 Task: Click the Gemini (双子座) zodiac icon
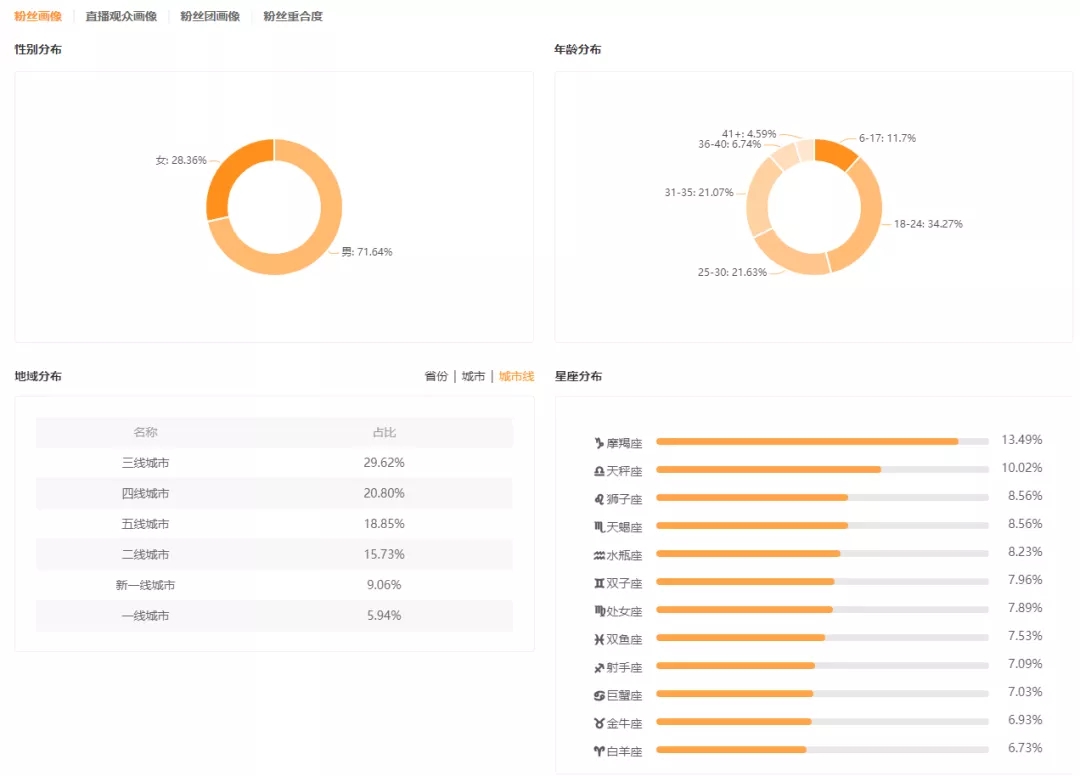click(x=599, y=582)
